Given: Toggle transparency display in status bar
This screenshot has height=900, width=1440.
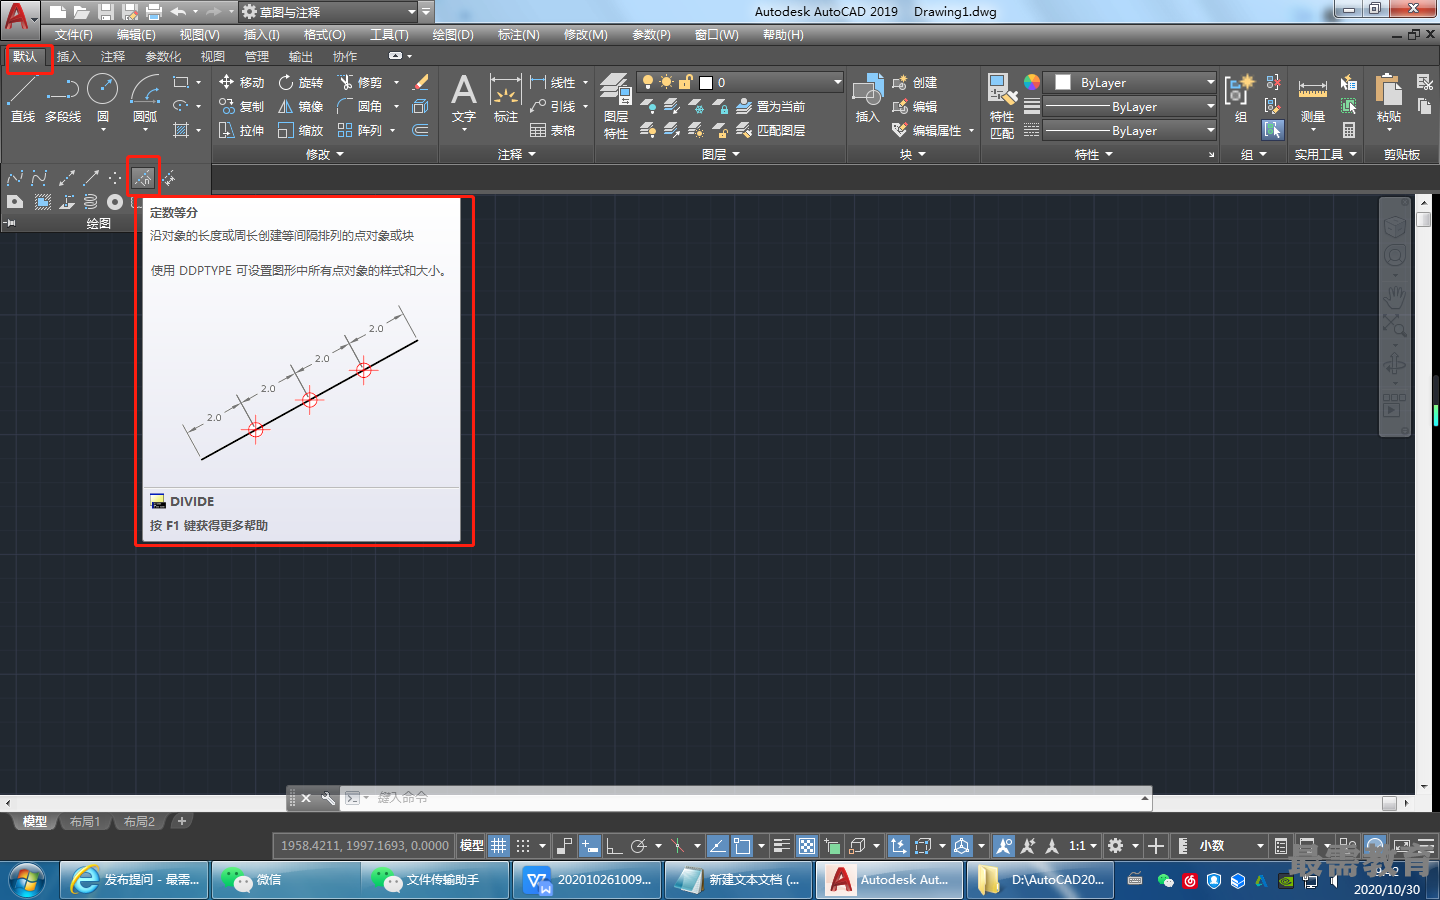Looking at the screenshot, I should 807,846.
